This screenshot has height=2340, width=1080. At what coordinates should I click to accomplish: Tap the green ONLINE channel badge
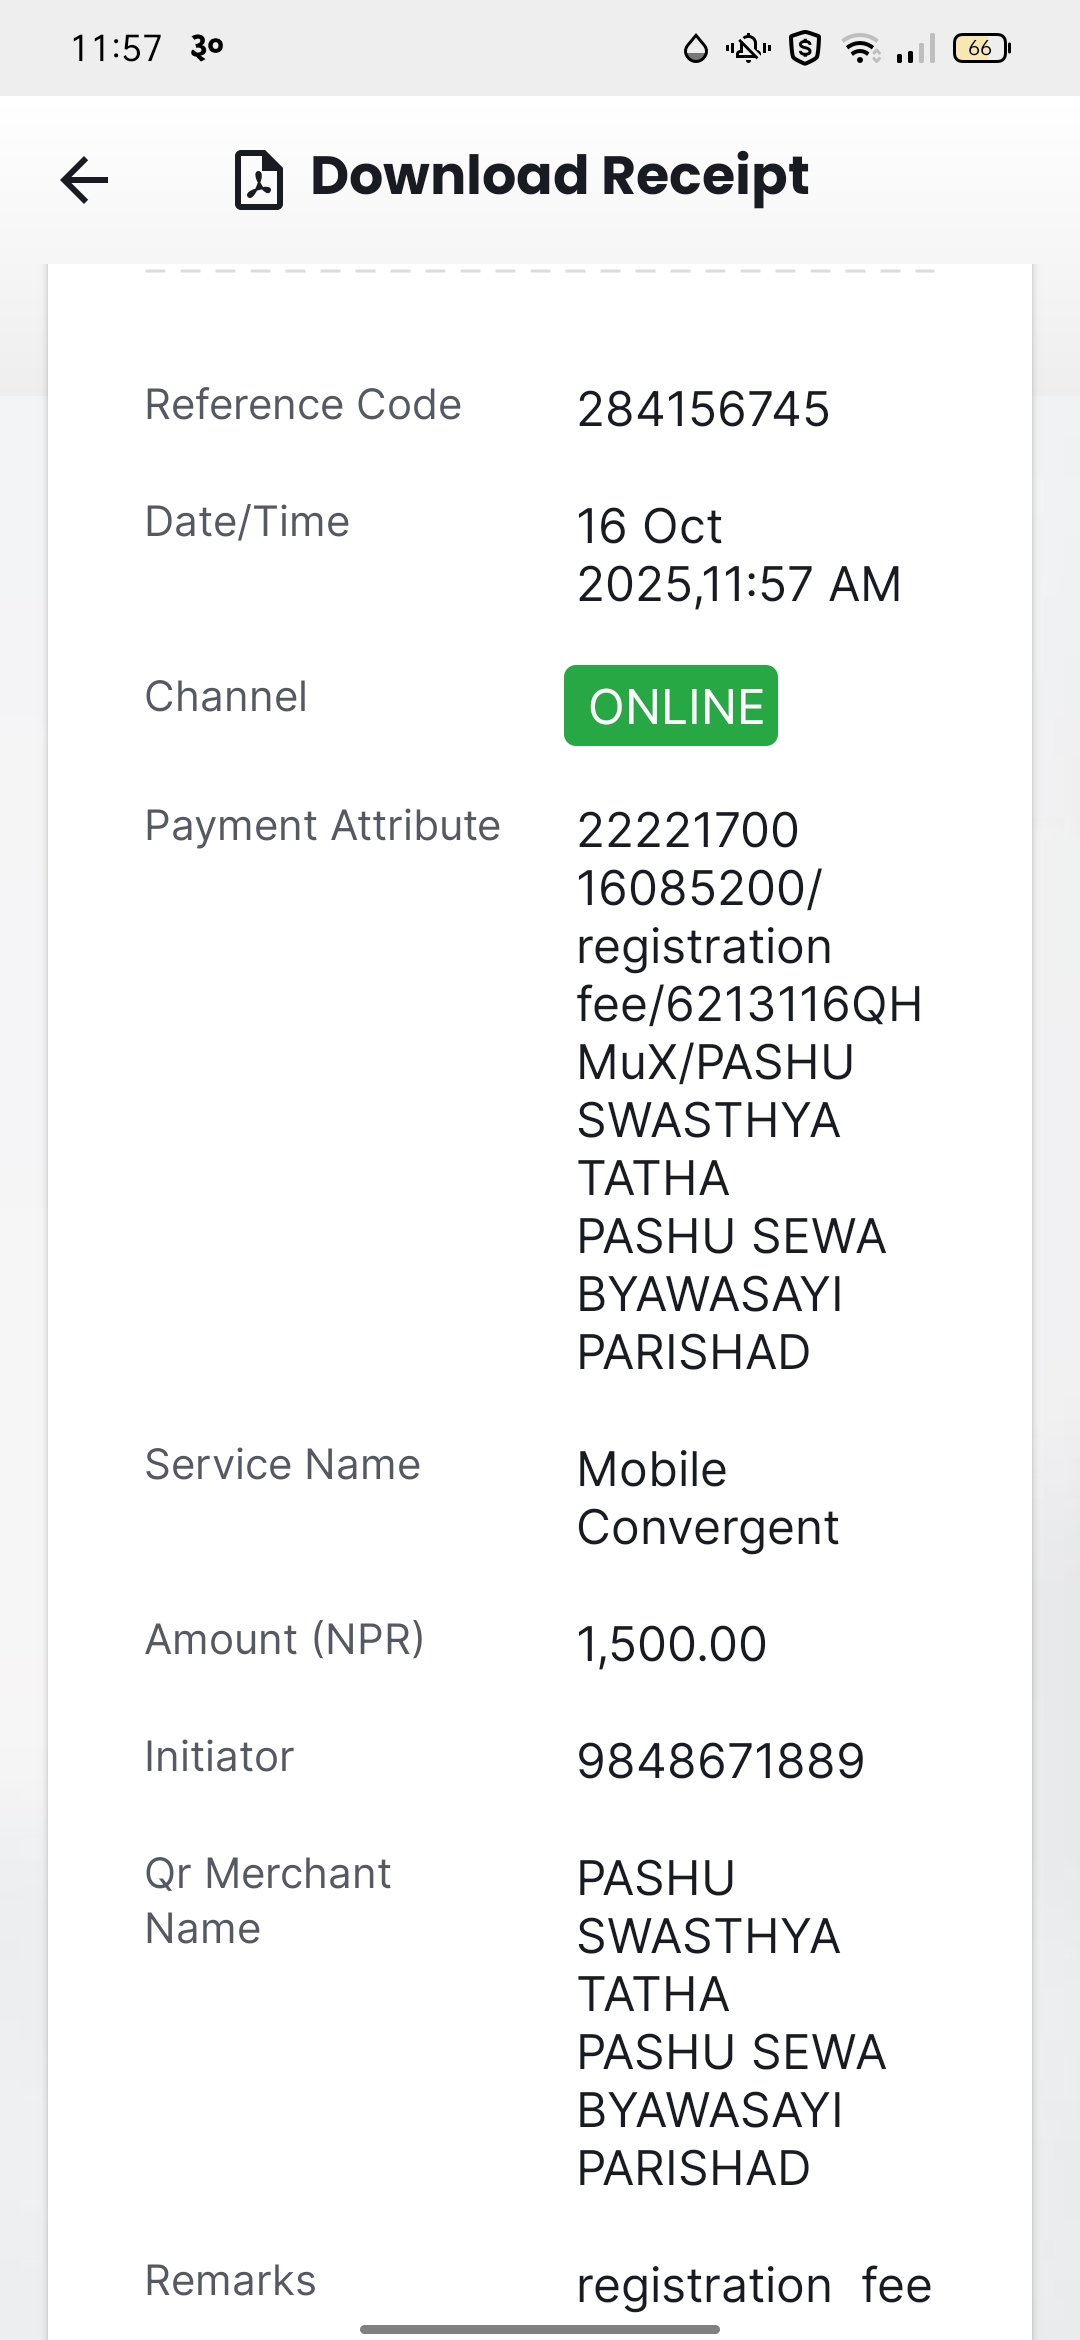point(671,706)
